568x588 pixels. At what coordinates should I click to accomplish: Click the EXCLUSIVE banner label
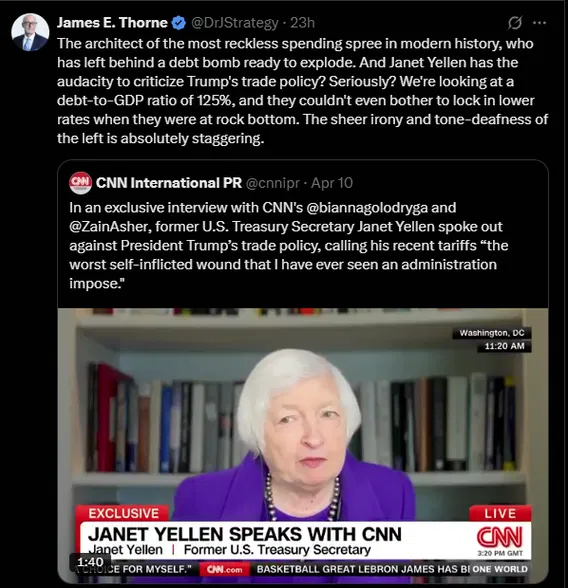[123, 513]
